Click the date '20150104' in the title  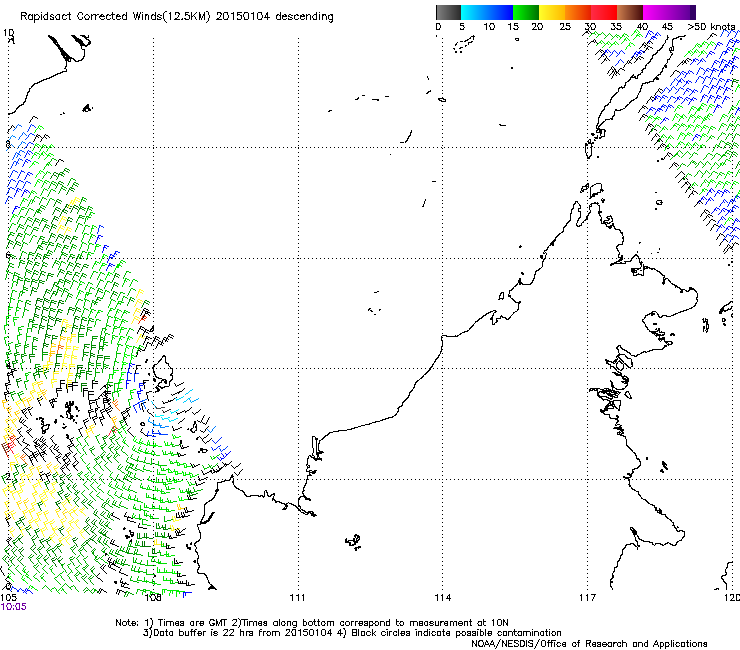243,17
